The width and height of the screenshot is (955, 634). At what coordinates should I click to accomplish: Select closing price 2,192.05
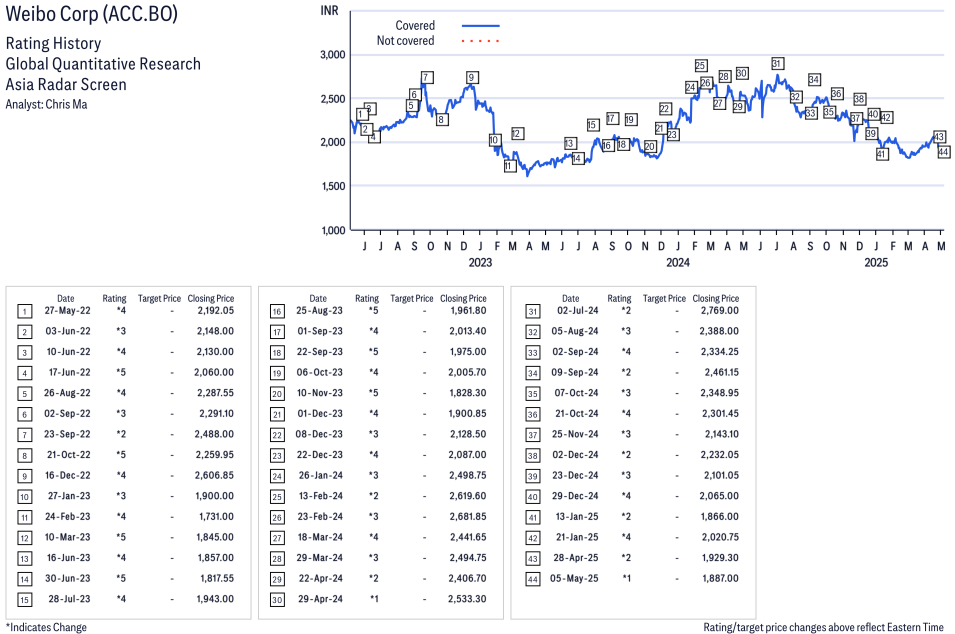215,311
